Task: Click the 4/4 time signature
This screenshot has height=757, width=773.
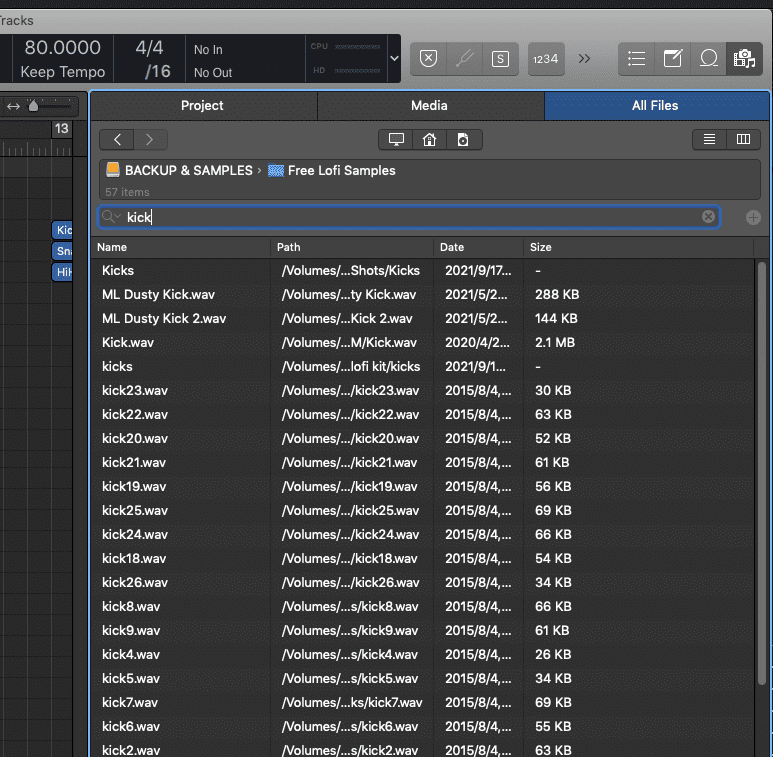Action: (149, 48)
